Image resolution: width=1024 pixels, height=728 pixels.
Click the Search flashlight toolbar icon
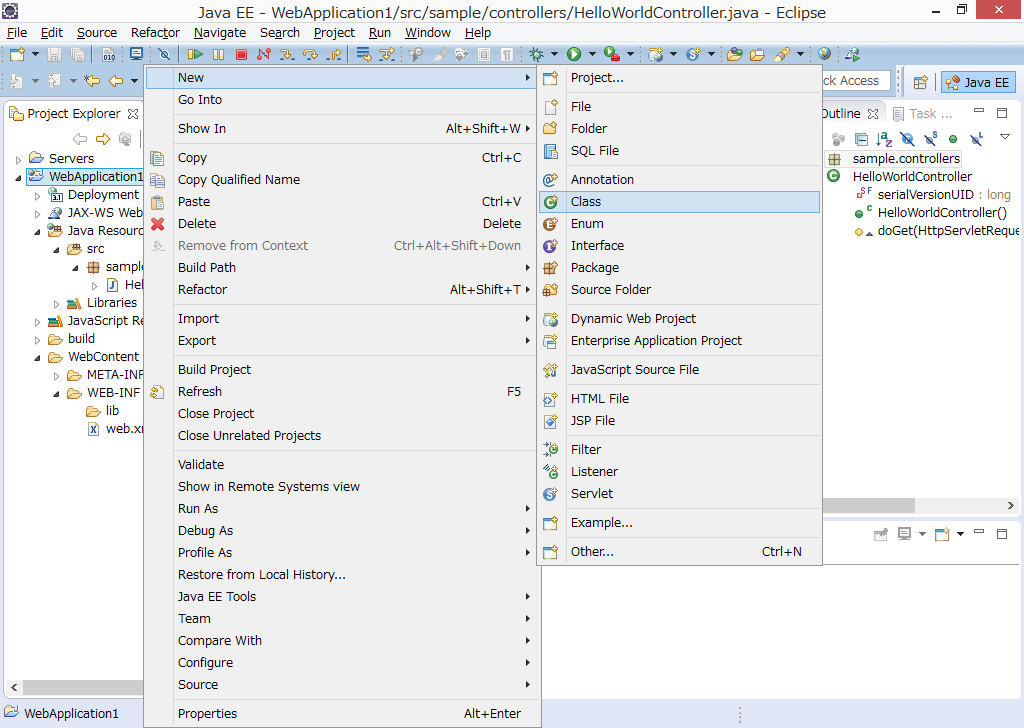pos(782,54)
